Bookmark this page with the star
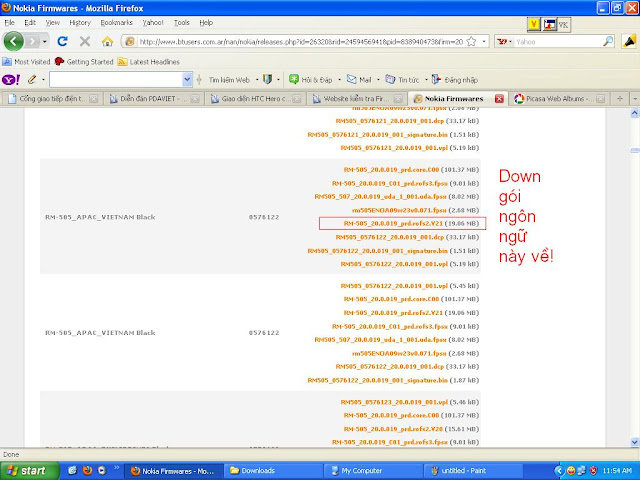Screen dimensions: 640x480 [471, 41]
